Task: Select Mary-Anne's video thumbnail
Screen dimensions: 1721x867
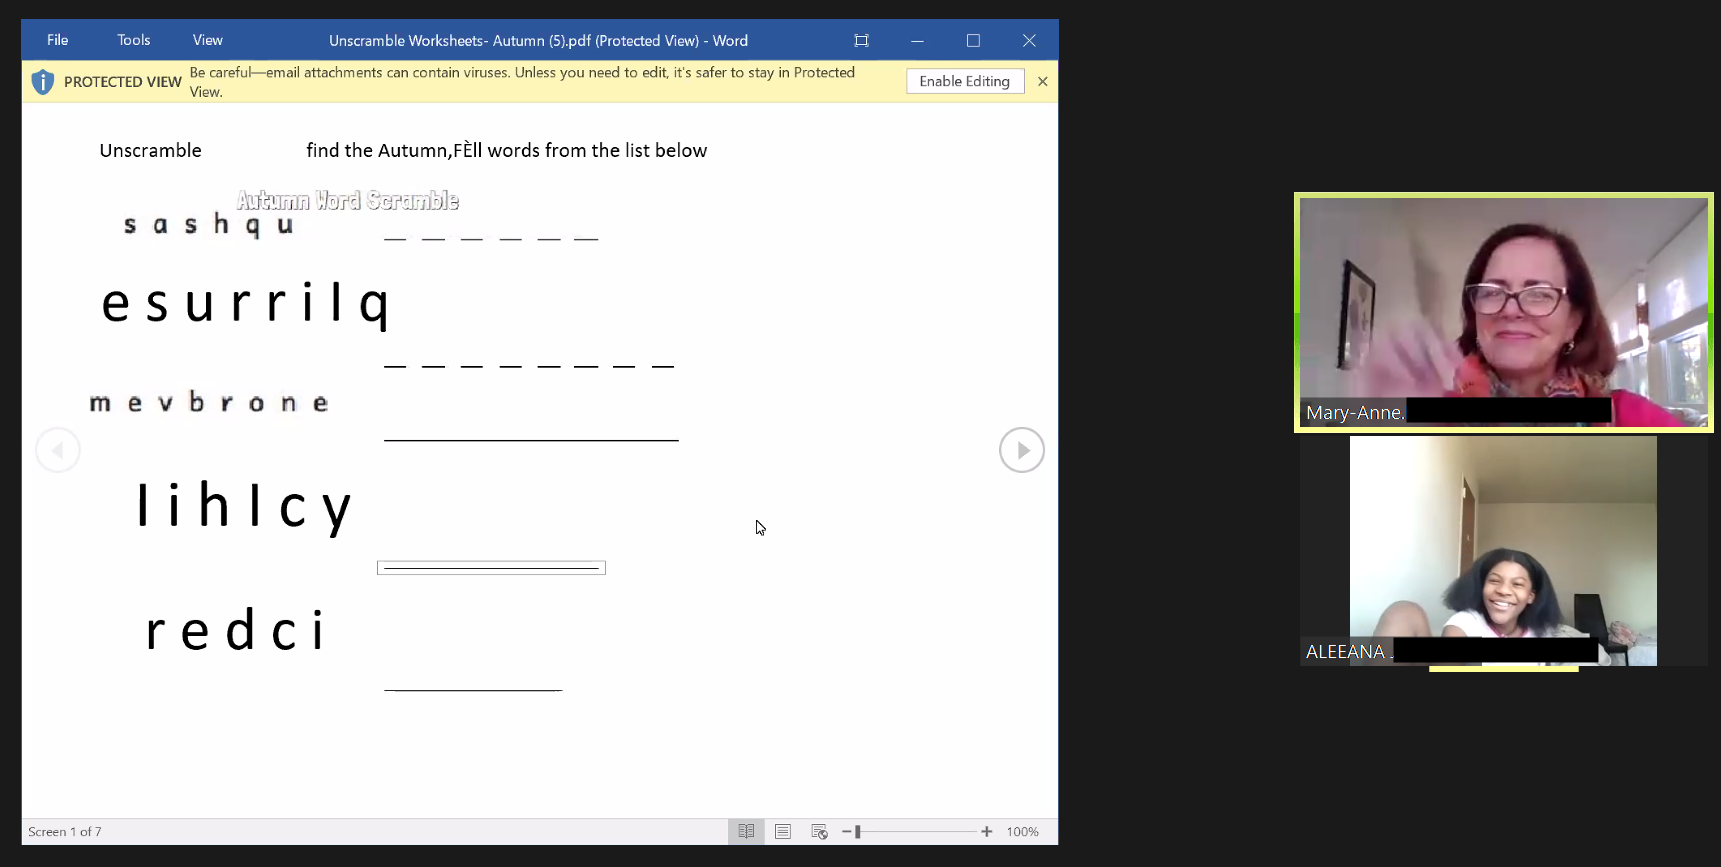Action: pos(1503,312)
